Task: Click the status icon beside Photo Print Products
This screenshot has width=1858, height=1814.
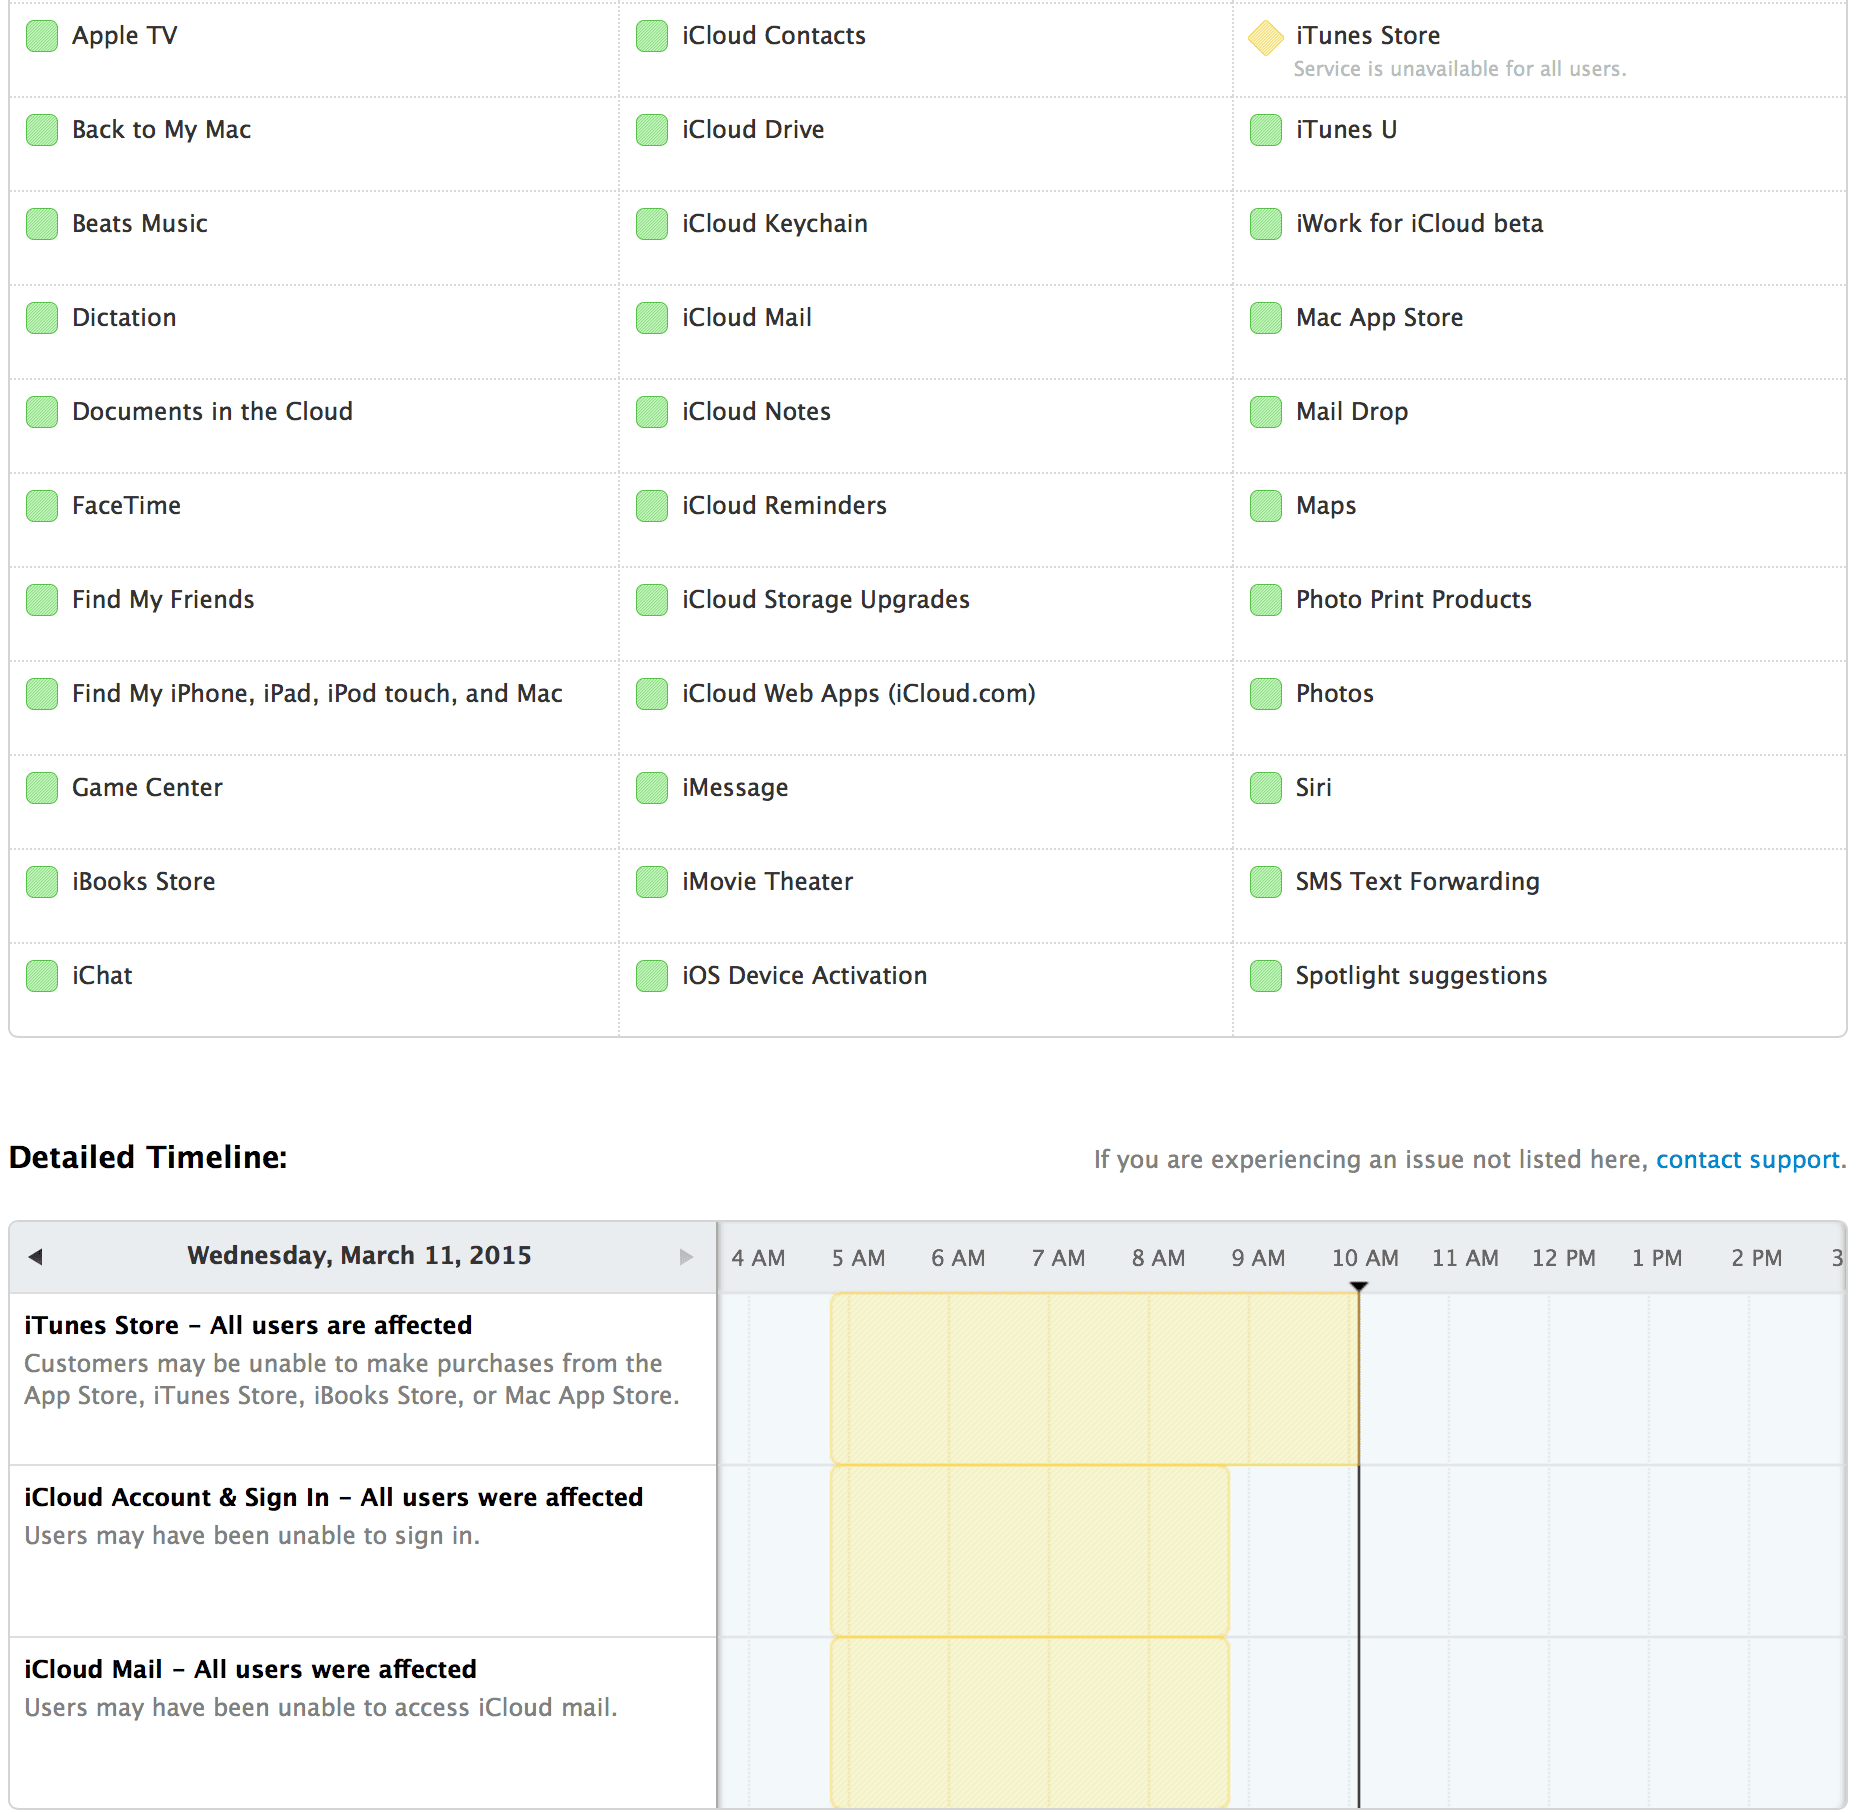Action: [1266, 600]
